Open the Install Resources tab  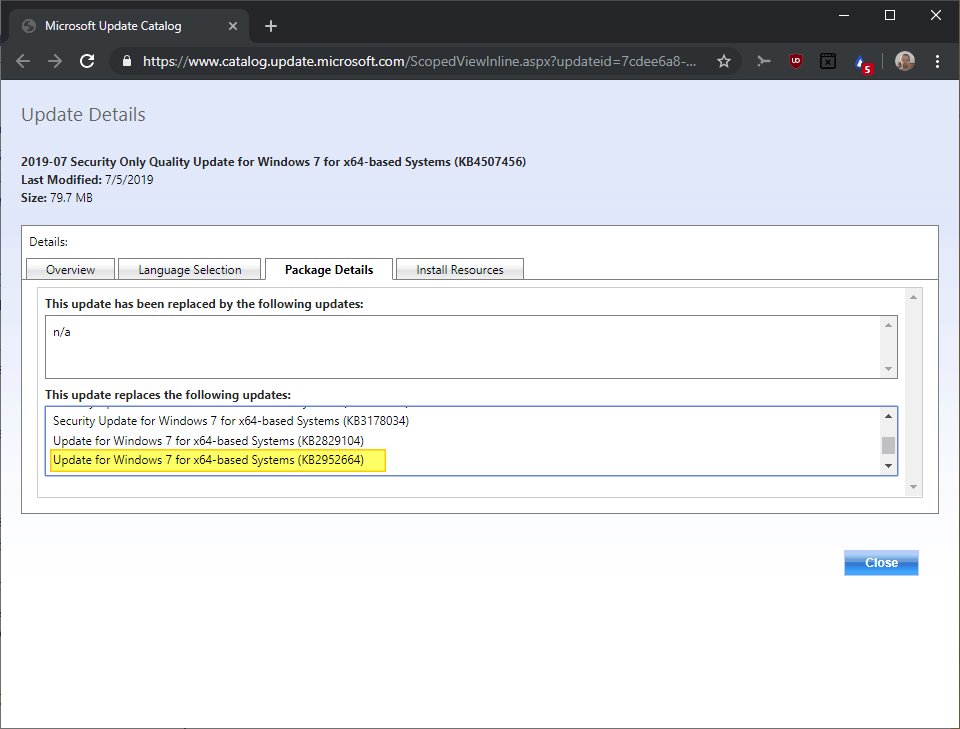point(460,269)
